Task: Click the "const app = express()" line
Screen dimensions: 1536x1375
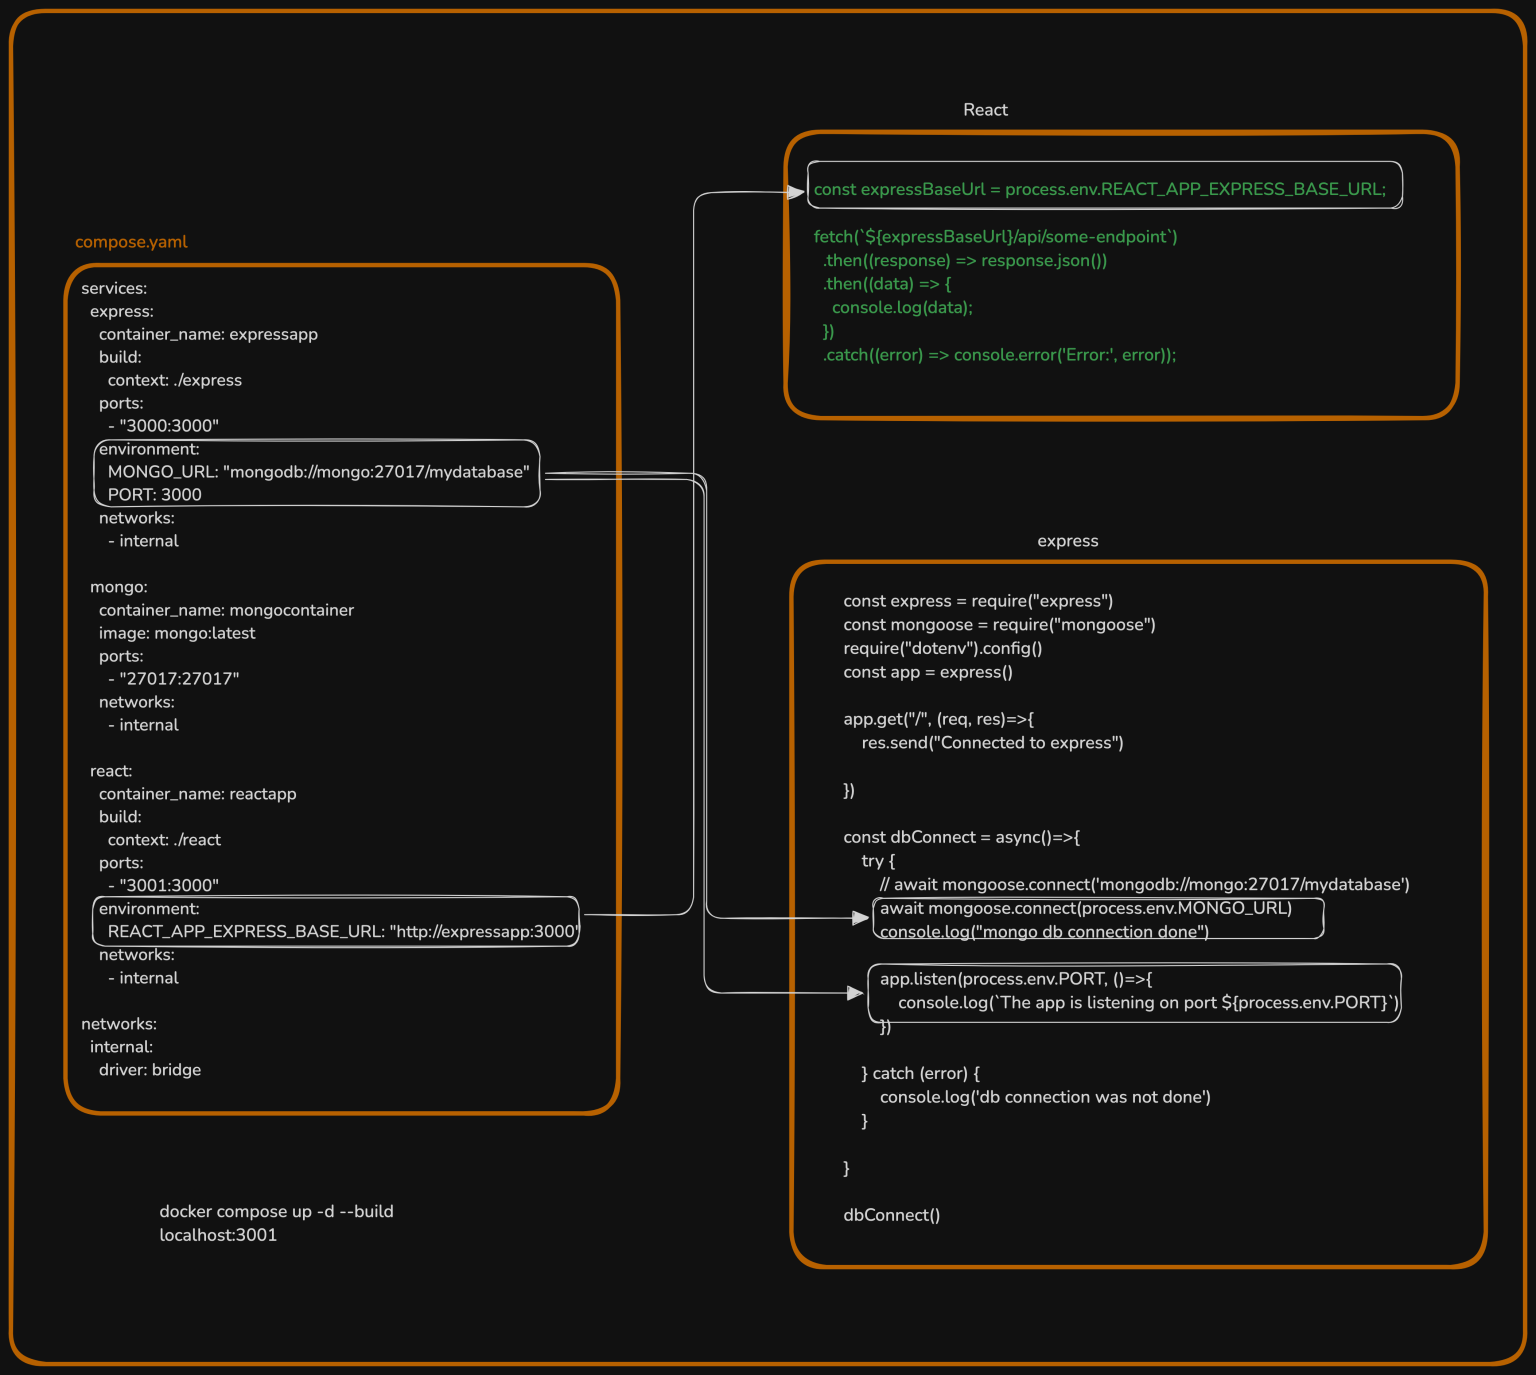Action: [928, 672]
